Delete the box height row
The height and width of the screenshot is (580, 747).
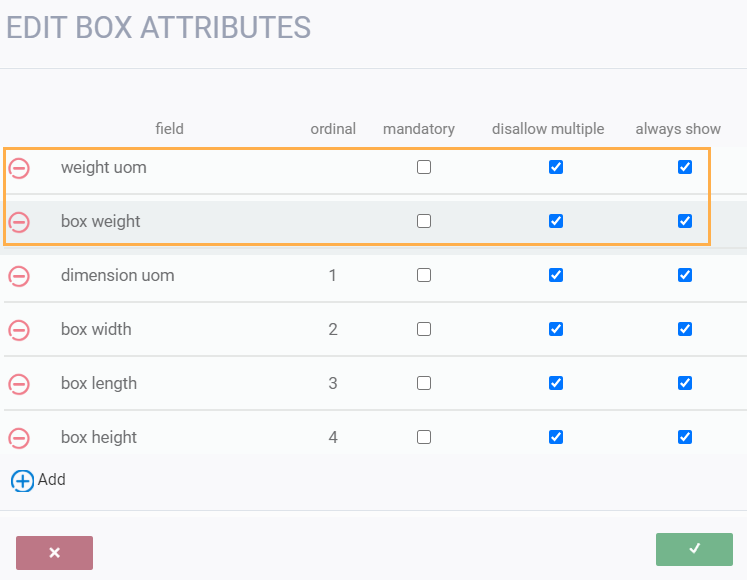click(19, 438)
